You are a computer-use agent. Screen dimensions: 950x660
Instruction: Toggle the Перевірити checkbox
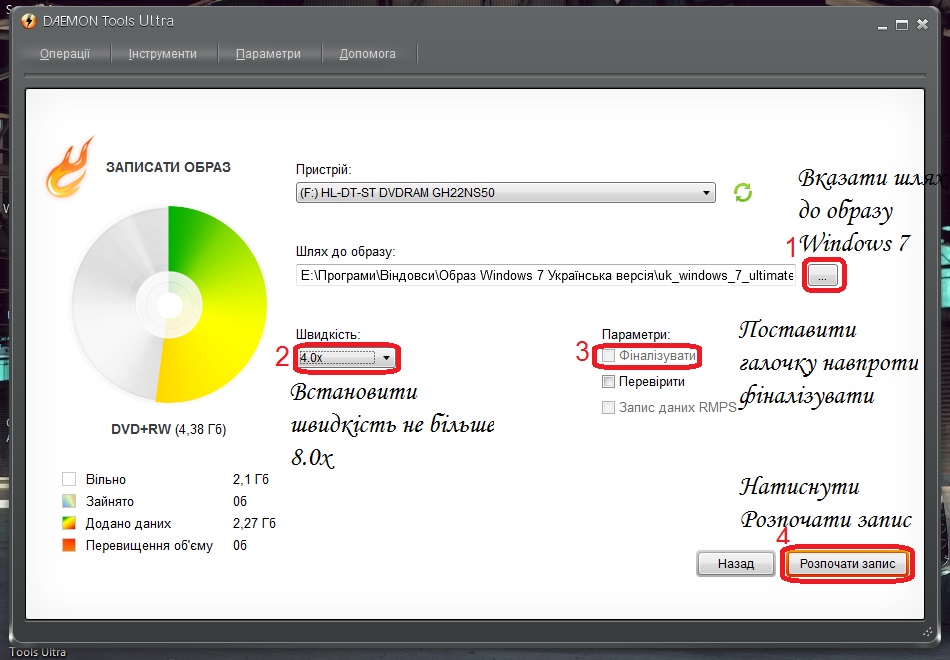[x=609, y=382]
